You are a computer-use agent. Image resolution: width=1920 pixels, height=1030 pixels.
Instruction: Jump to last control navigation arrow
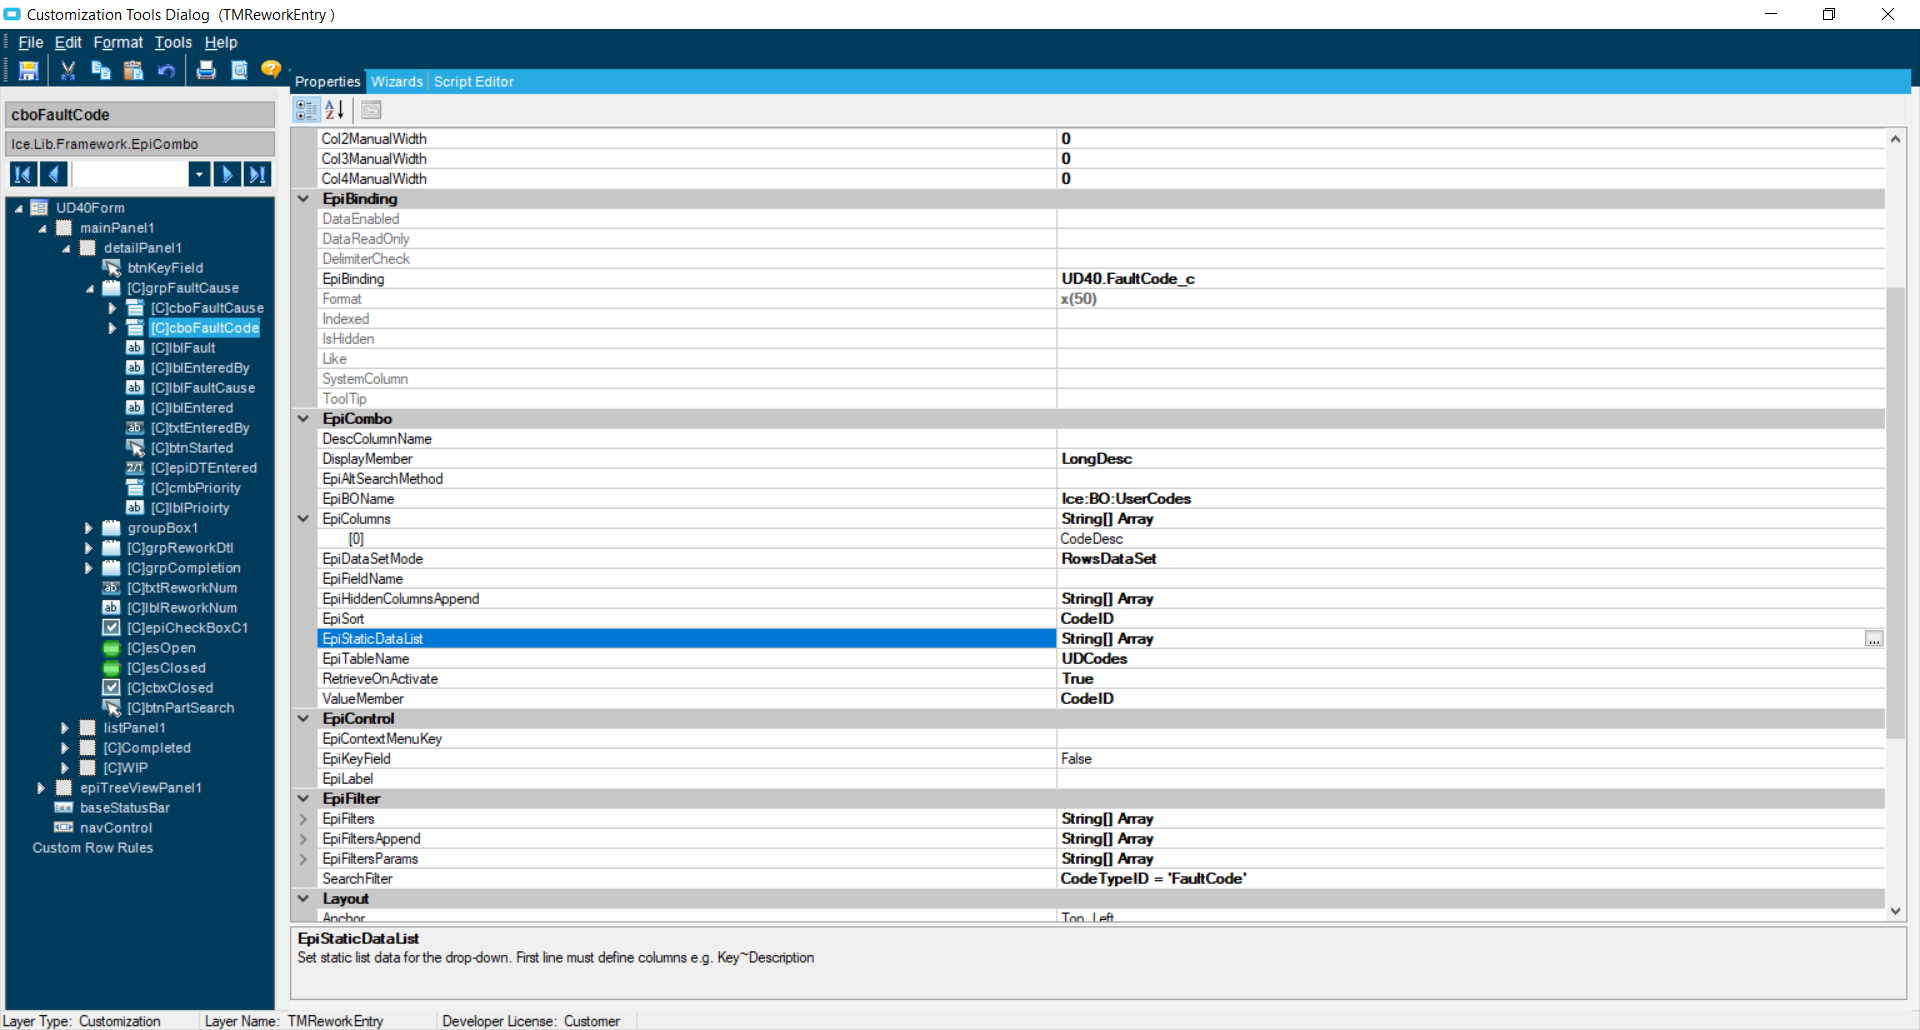(x=257, y=174)
